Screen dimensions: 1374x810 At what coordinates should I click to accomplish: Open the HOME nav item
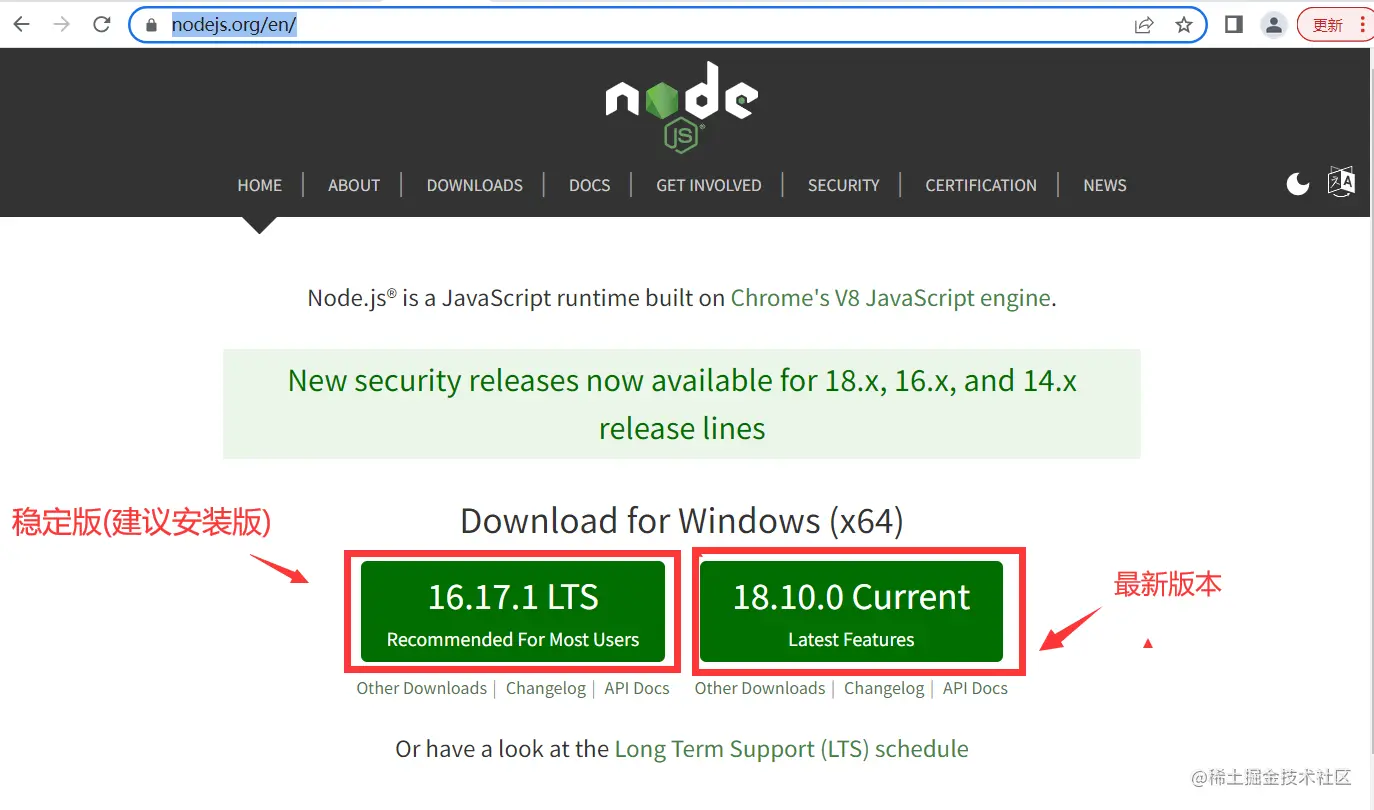pos(260,185)
